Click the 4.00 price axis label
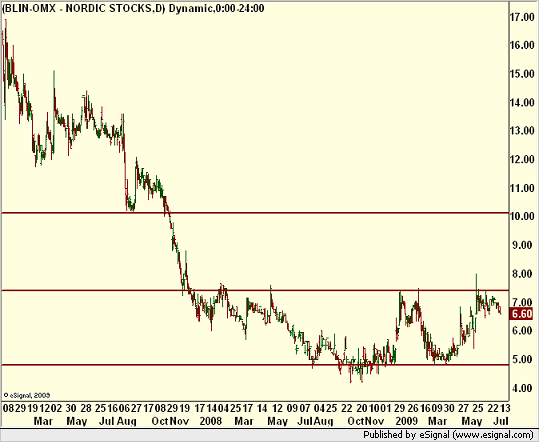The image size is (539, 442). pos(522,388)
